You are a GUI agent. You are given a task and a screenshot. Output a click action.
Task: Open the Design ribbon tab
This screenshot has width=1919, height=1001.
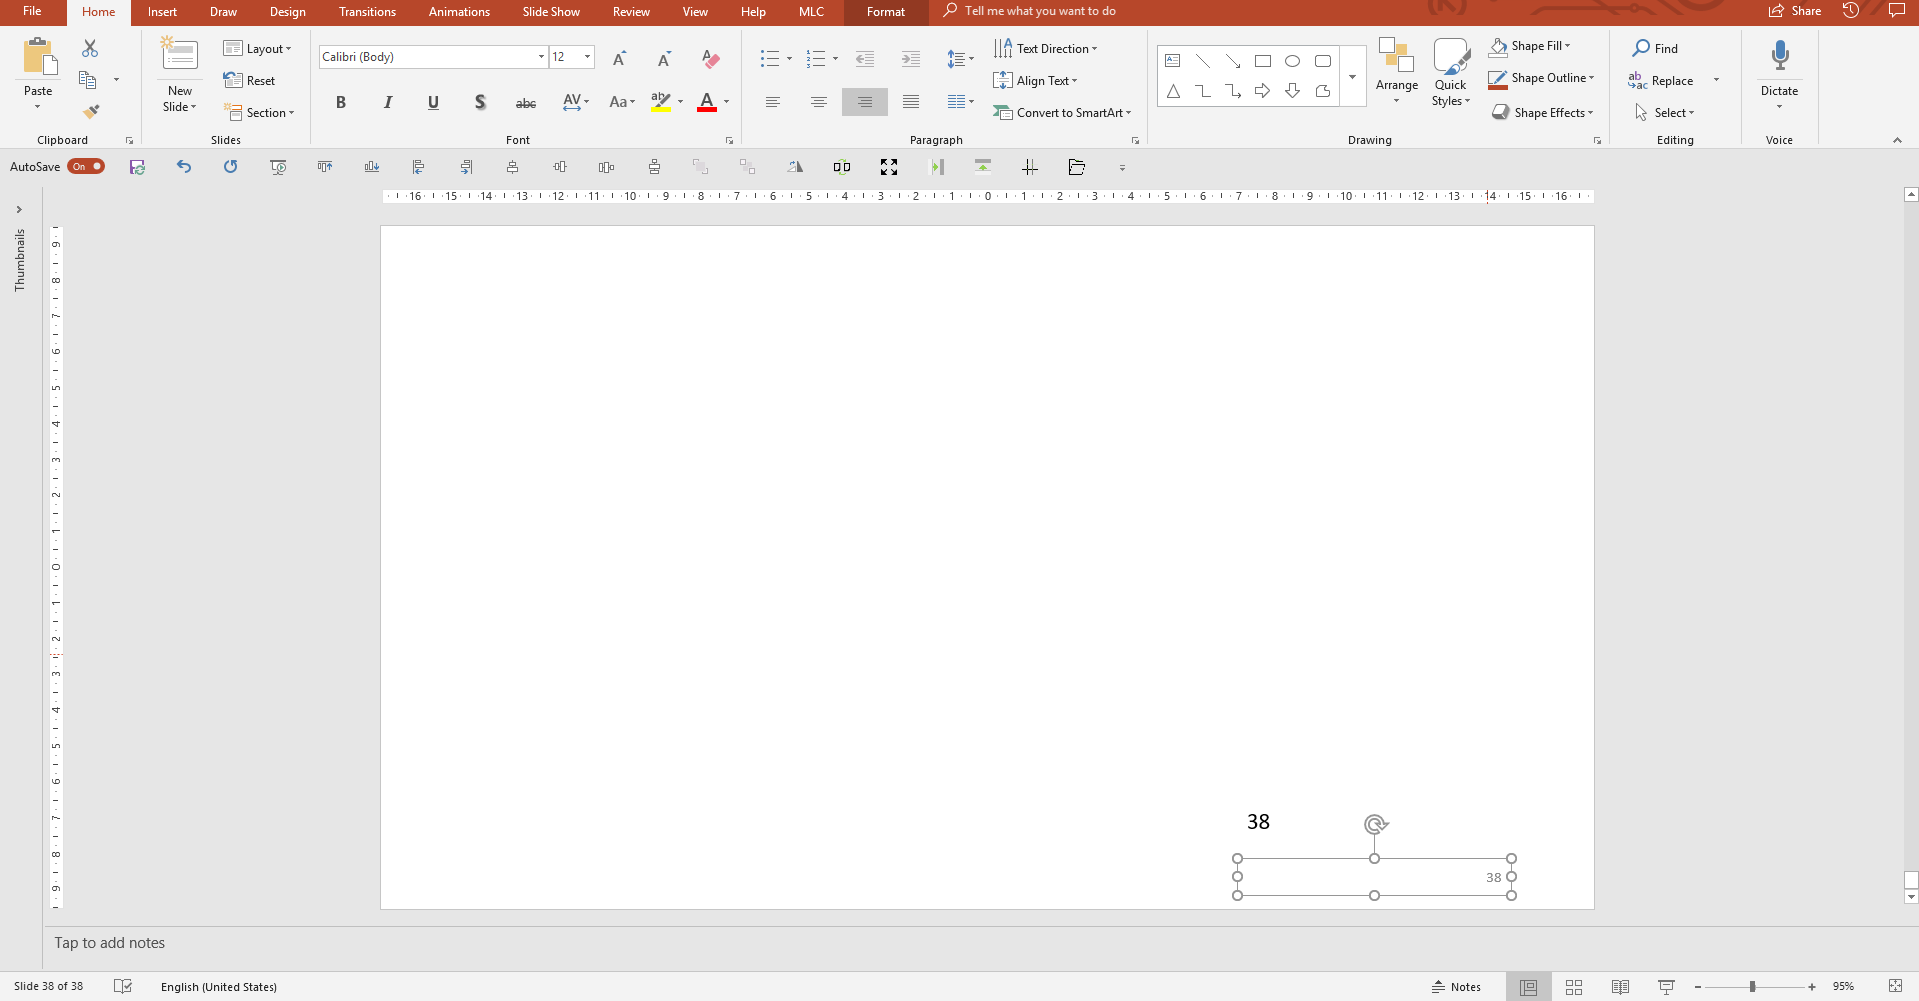pyautogui.click(x=288, y=12)
